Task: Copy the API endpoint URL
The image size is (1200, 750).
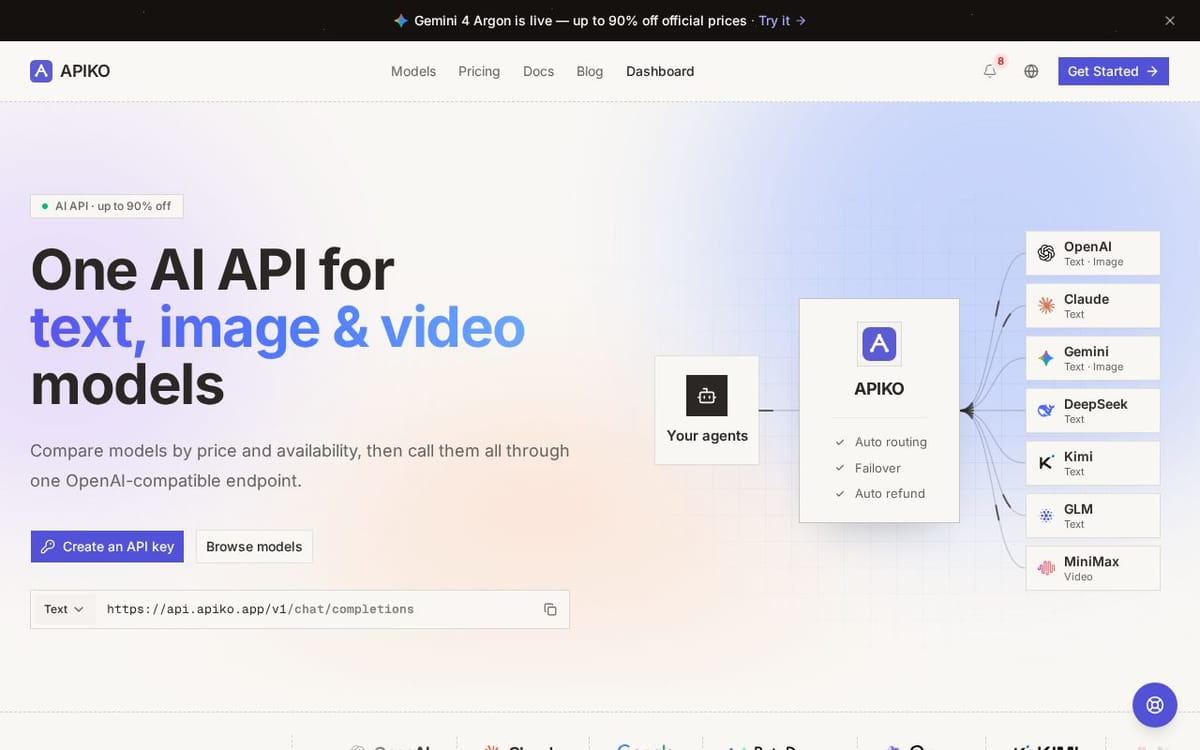Action: 550,609
